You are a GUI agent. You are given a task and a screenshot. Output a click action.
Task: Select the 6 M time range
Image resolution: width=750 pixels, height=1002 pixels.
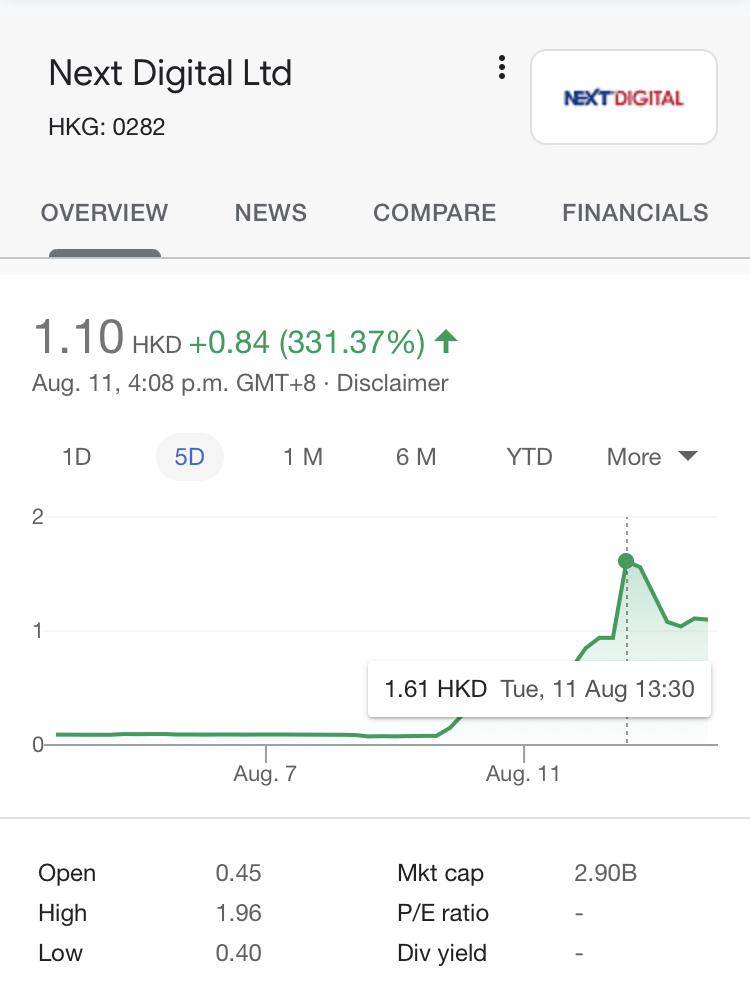click(x=416, y=457)
